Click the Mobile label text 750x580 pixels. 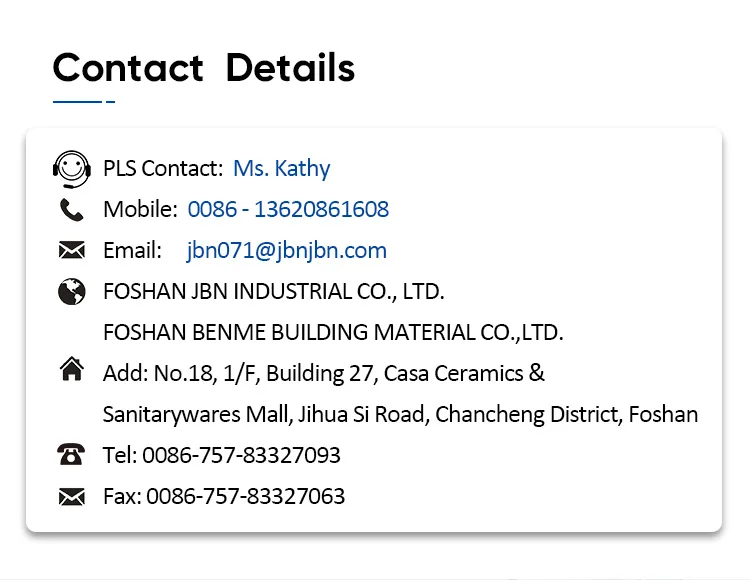click(x=140, y=210)
